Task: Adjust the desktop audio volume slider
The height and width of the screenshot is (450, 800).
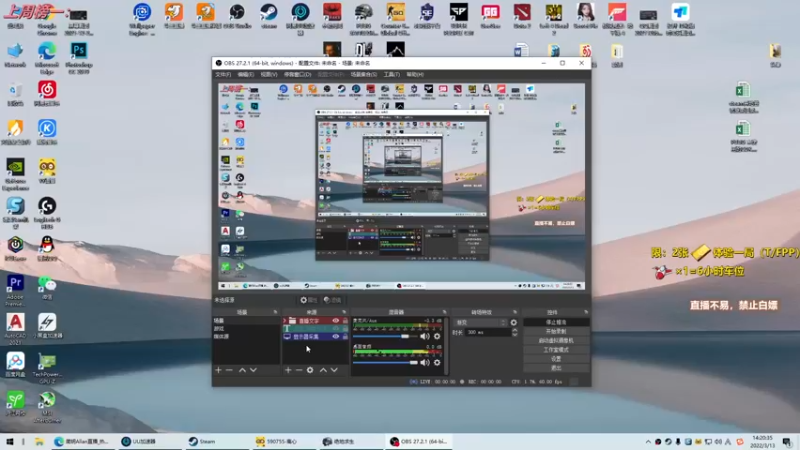Action: point(385,362)
